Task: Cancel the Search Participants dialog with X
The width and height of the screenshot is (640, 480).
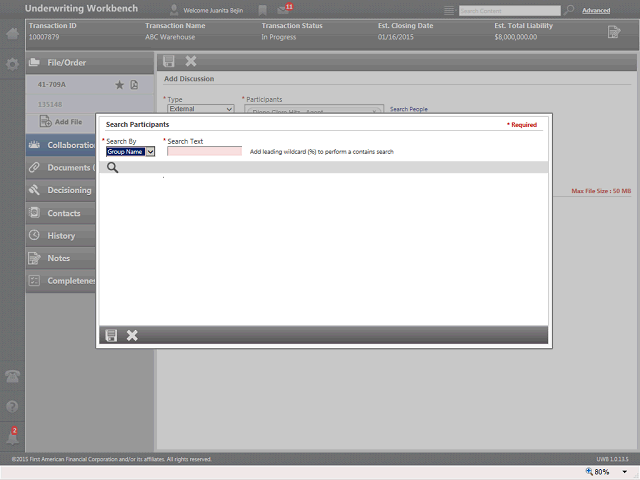Action: (132, 336)
